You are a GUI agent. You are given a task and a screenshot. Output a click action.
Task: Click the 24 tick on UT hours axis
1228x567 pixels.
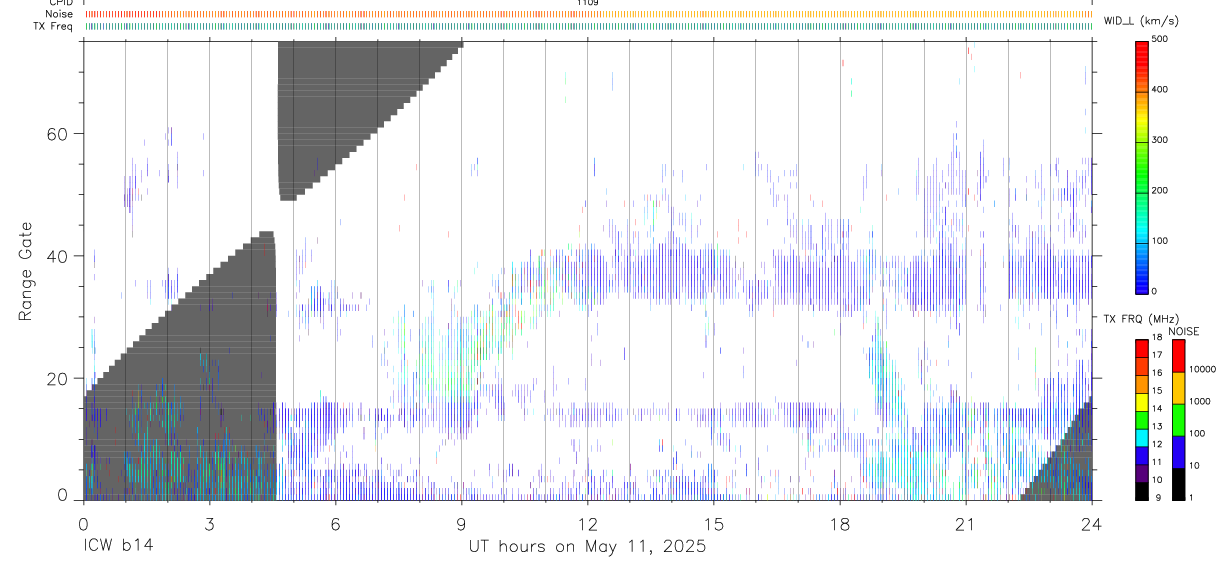(1091, 524)
